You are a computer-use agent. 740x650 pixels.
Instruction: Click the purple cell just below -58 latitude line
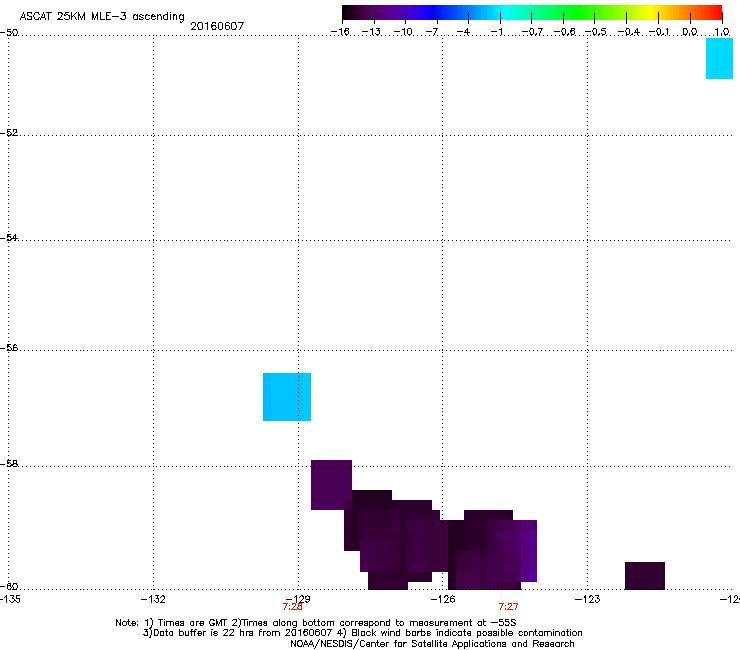pyautogui.click(x=331, y=485)
